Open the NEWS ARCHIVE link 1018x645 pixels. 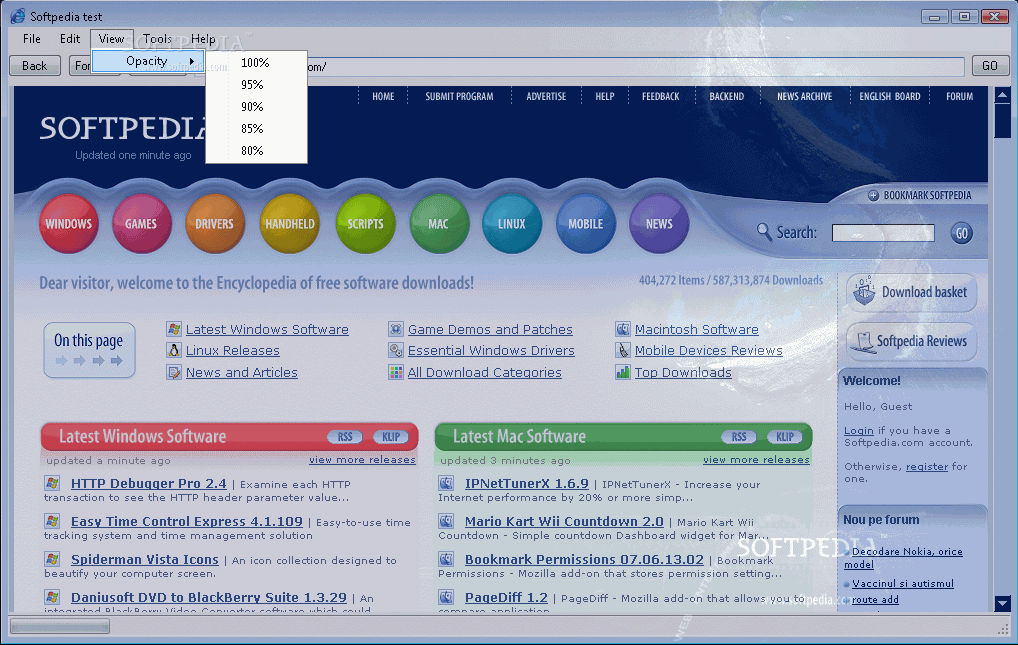[x=804, y=96]
